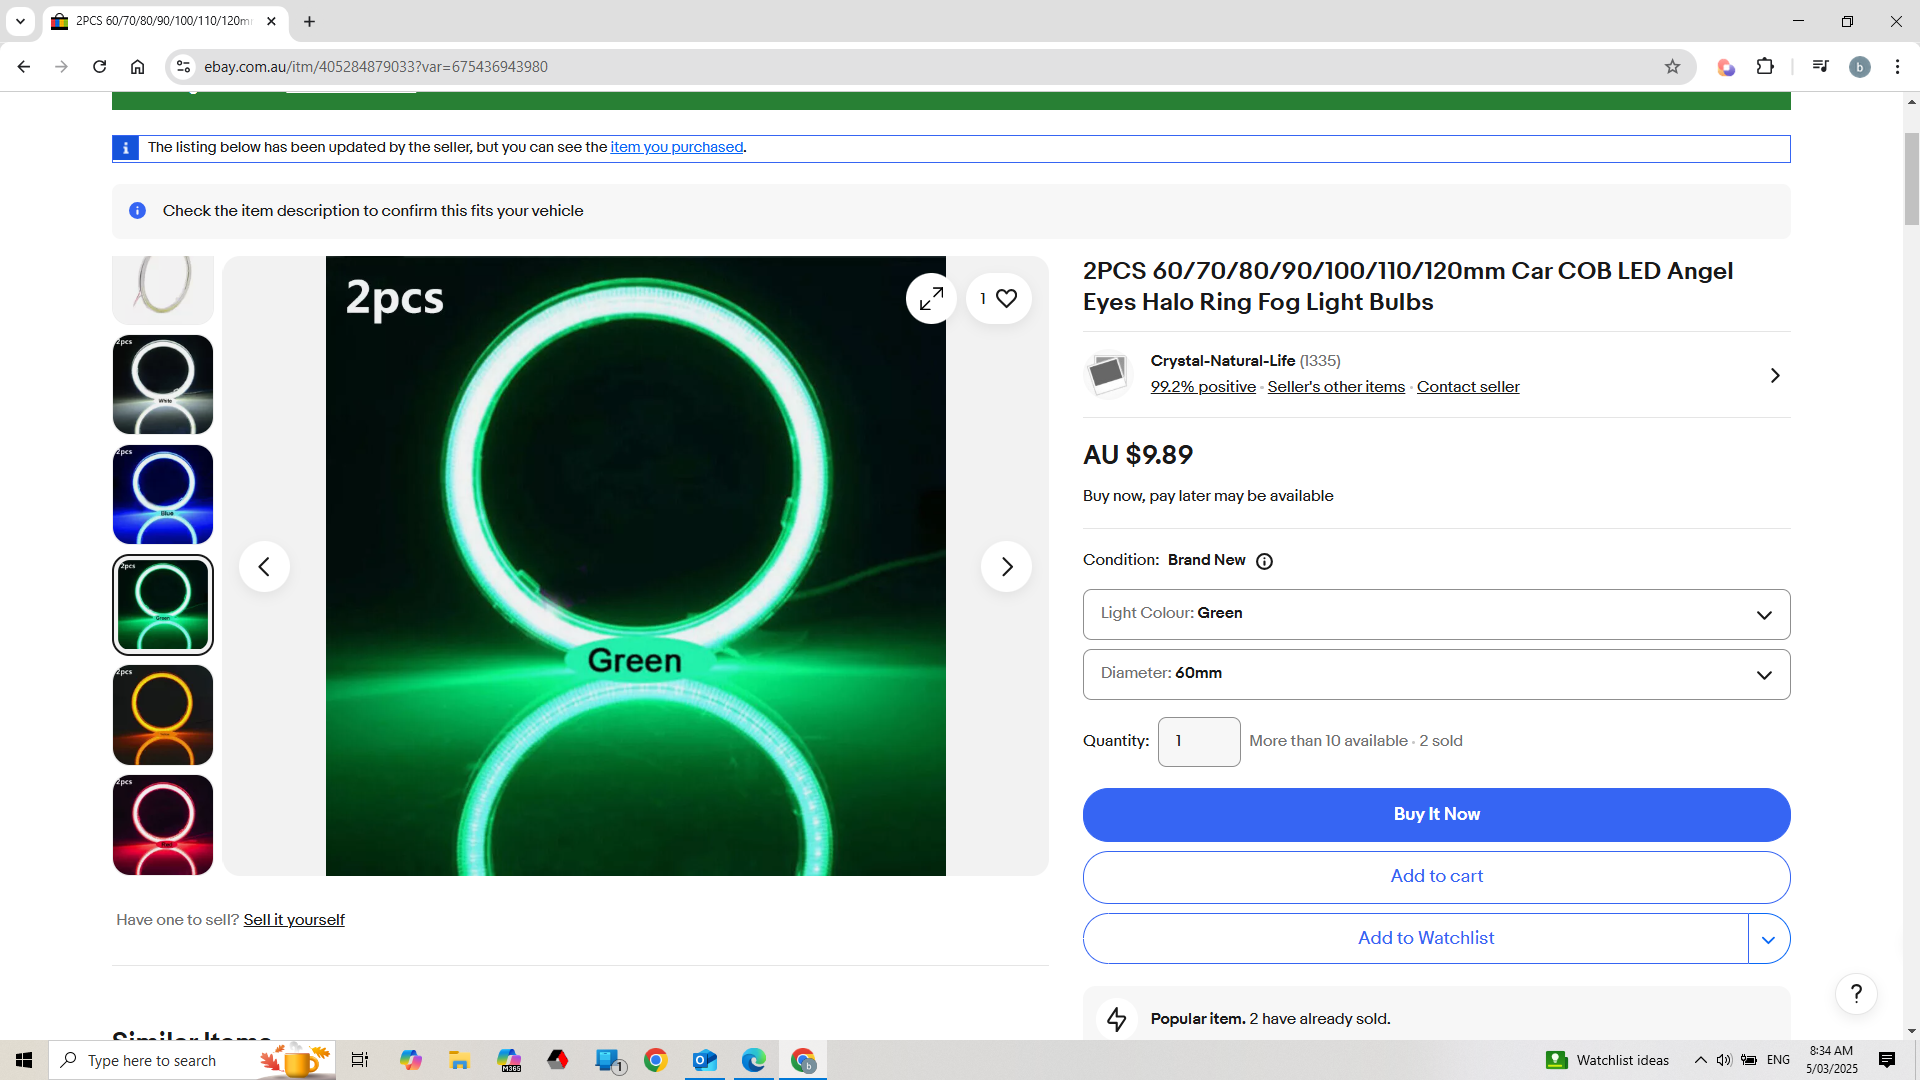
Task: Select the partially visible top ring thumbnail
Action: pos(163,289)
